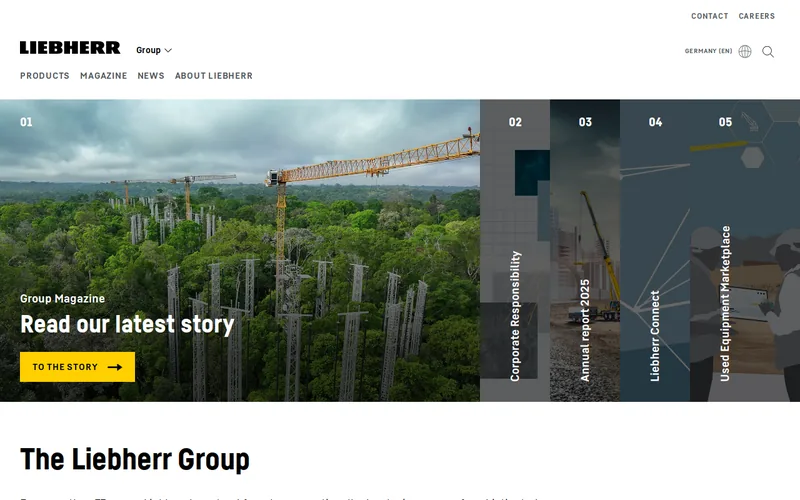Image resolution: width=800 pixels, height=500 pixels.
Task: Go to the Contact page
Action: [x=710, y=16]
